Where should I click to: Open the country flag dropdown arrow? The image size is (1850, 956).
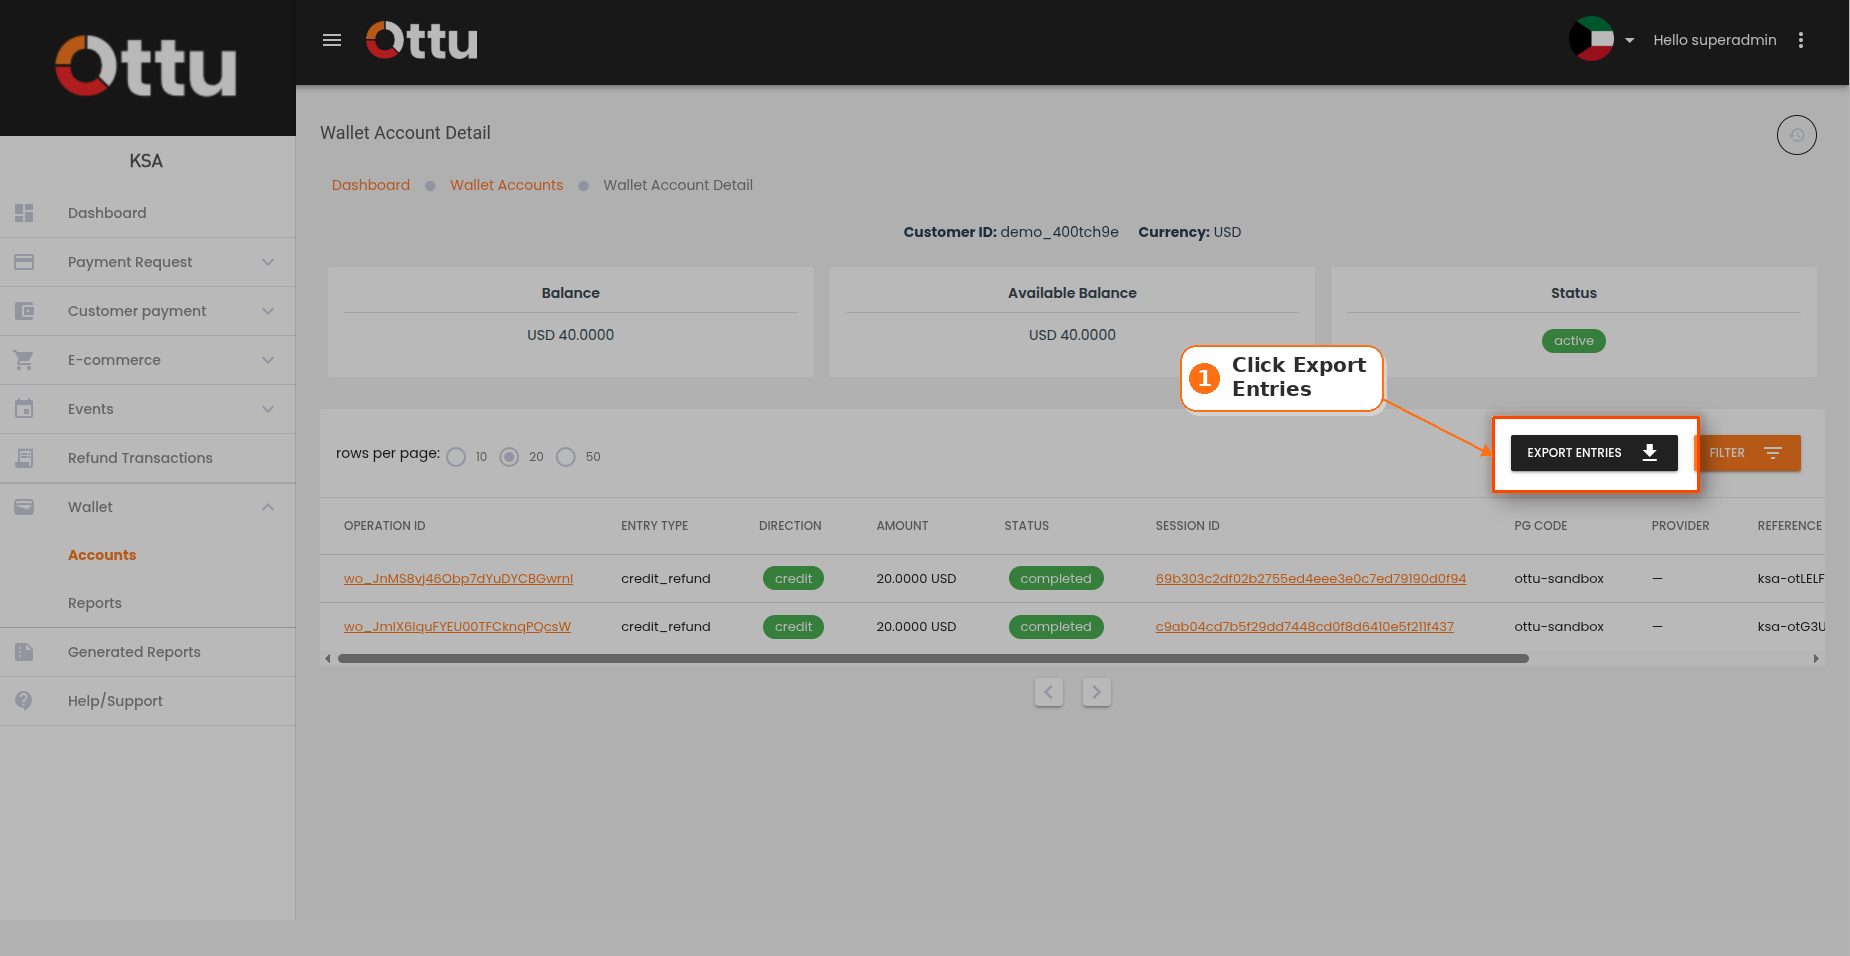point(1629,41)
